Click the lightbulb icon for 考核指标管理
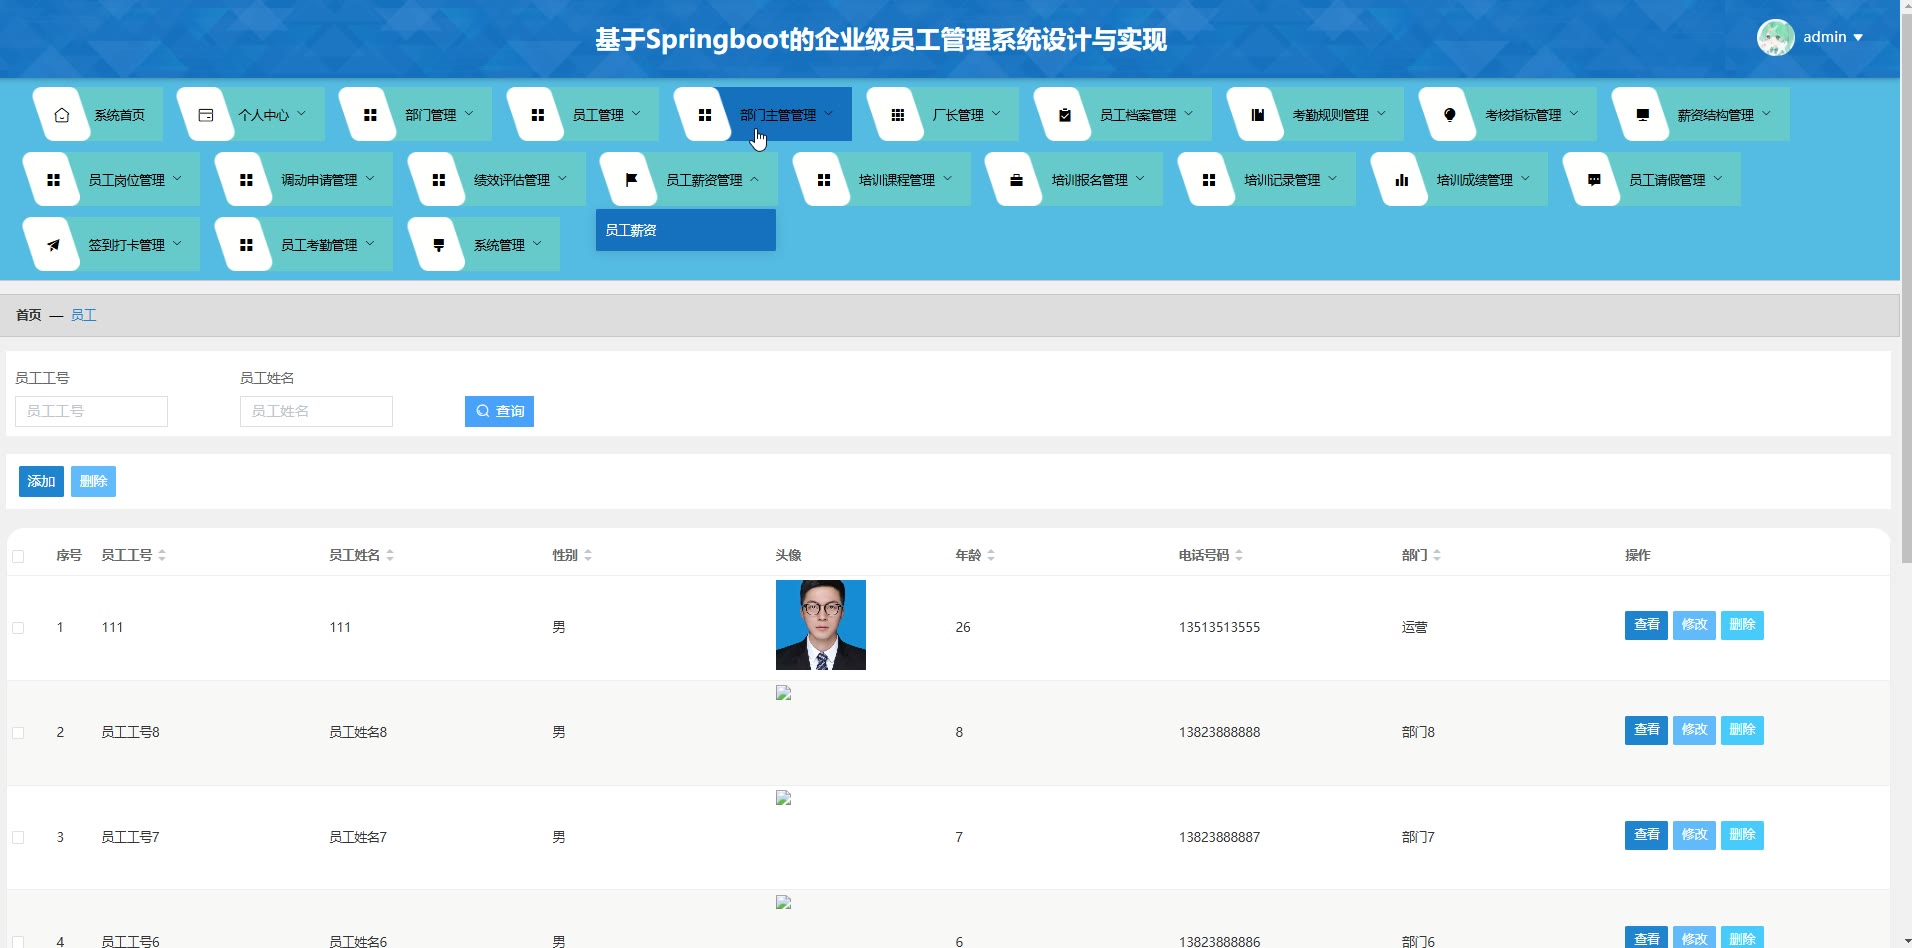Image resolution: width=1912 pixels, height=948 pixels. coord(1449,115)
